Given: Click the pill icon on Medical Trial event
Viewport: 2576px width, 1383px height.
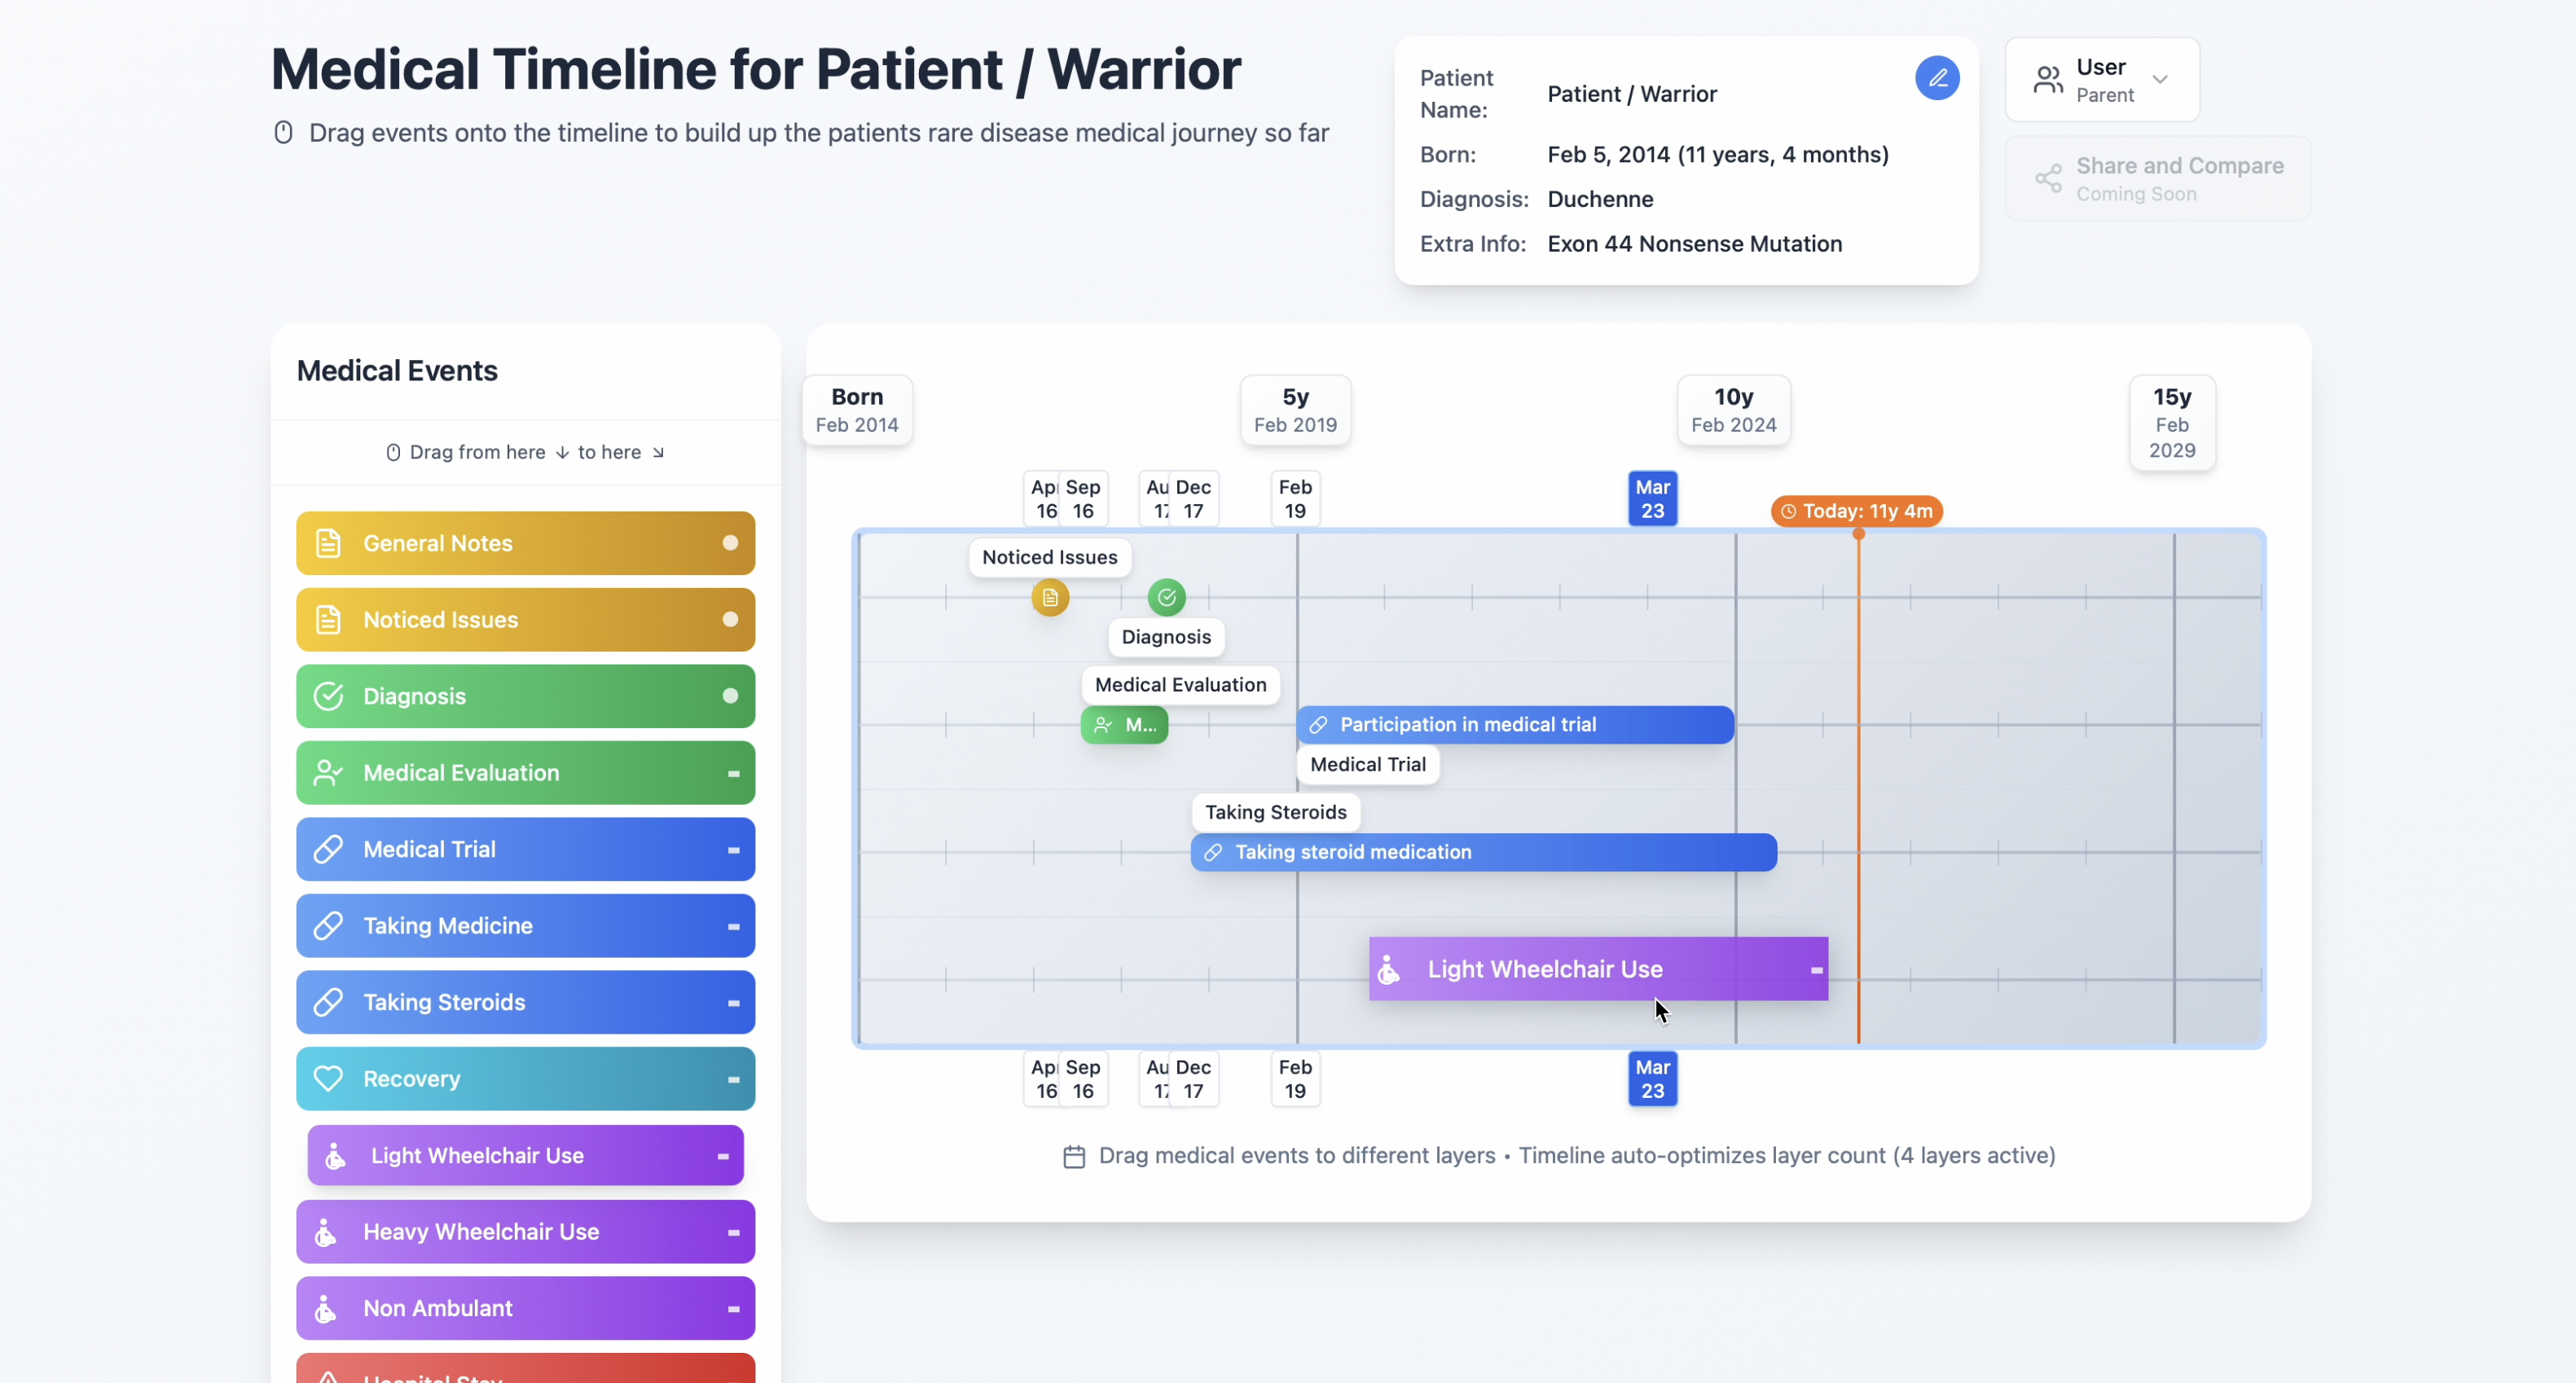Looking at the screenshot, I should point(328,849).
